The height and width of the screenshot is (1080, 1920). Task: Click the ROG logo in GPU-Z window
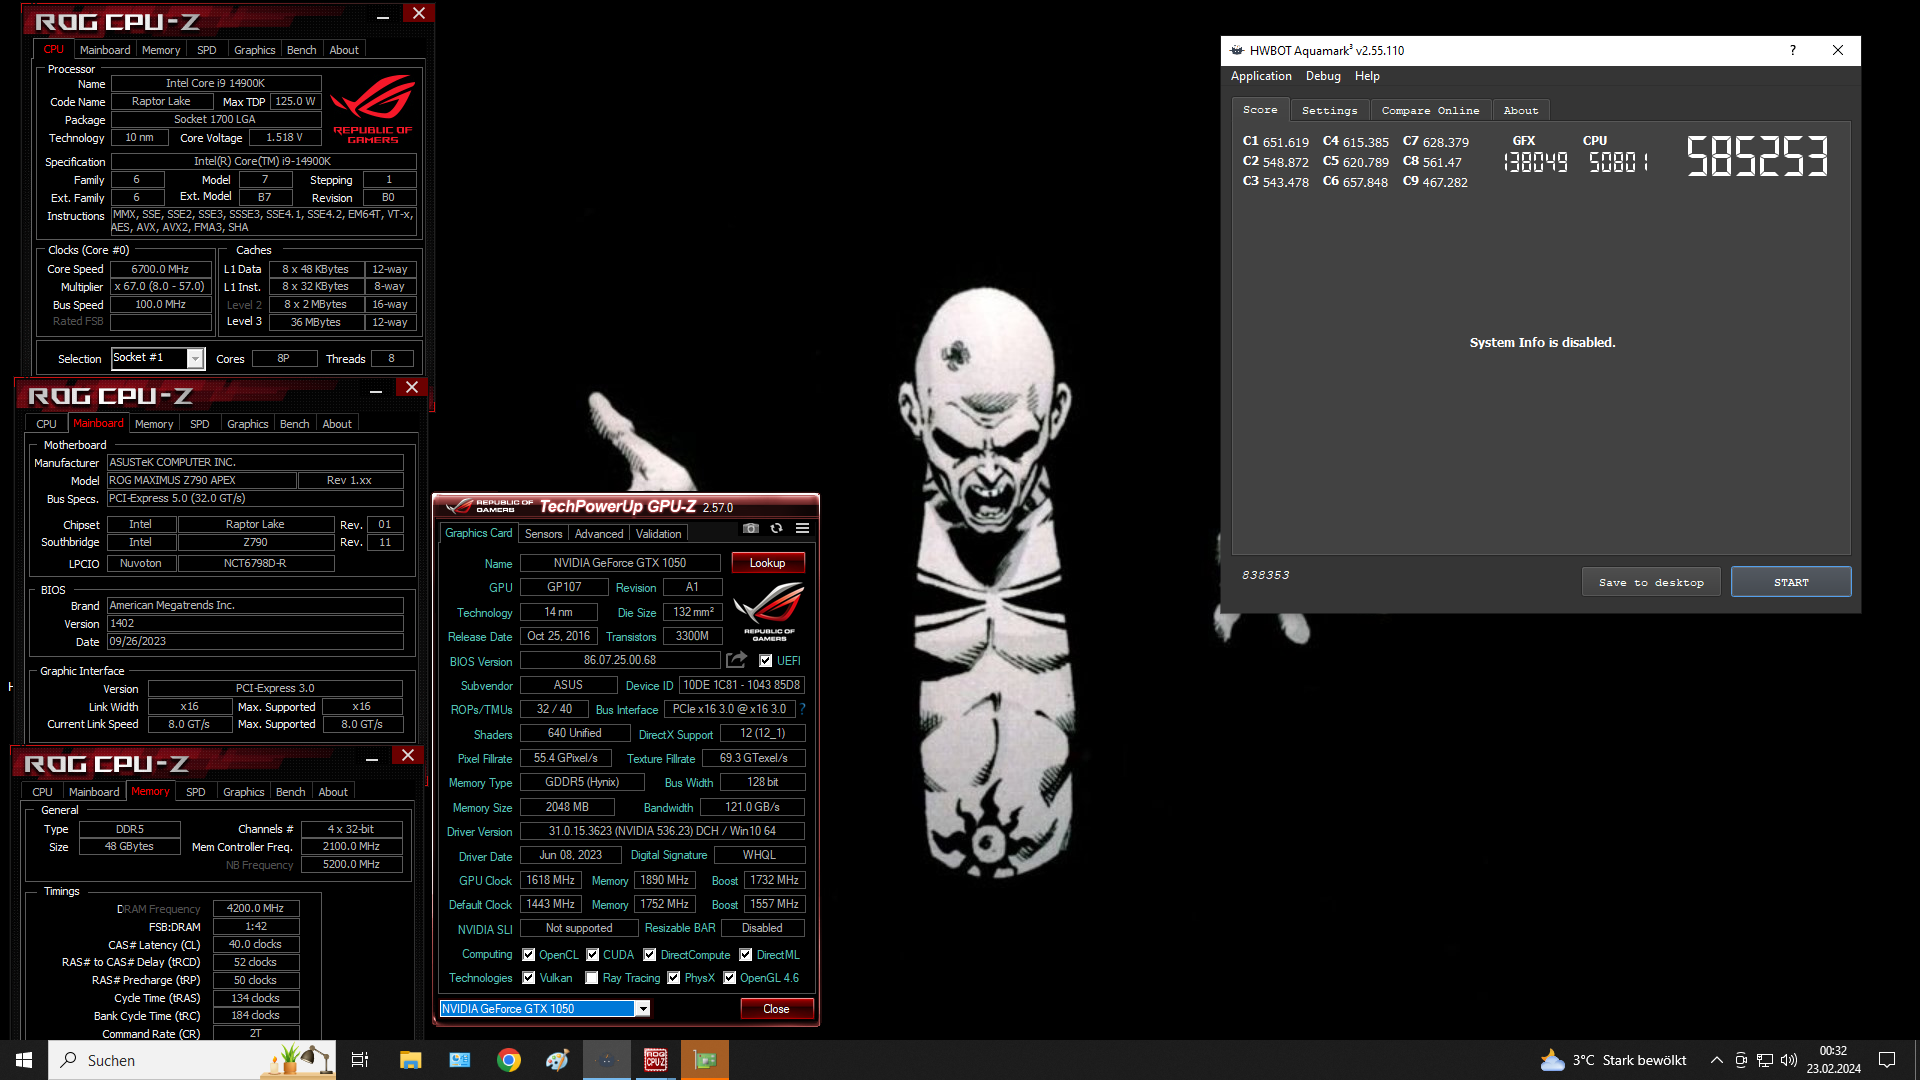(769, 611)
